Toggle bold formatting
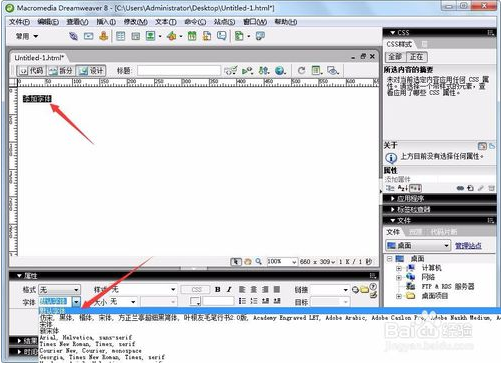This screenshot has height=372, width=502. 218,289
